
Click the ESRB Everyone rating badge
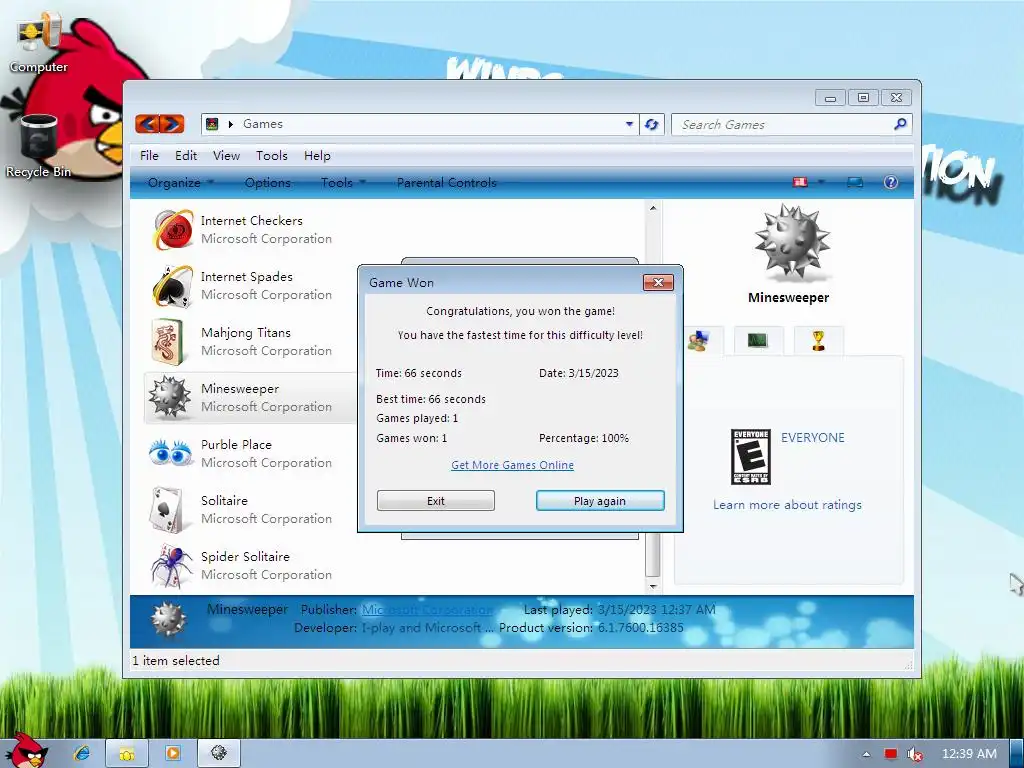tap(751, 456)
